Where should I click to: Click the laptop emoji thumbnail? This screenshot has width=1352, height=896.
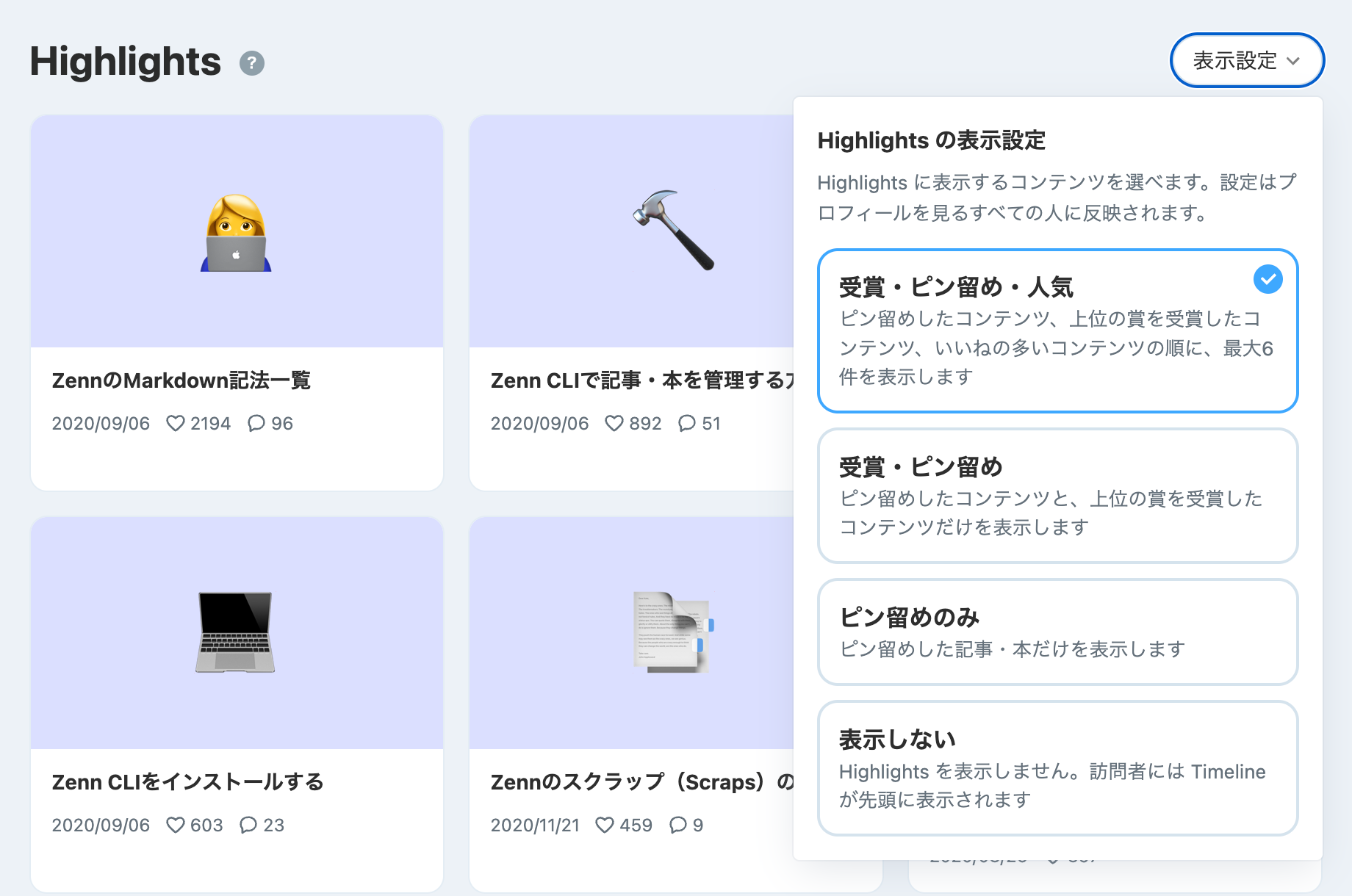pos(237,633)
